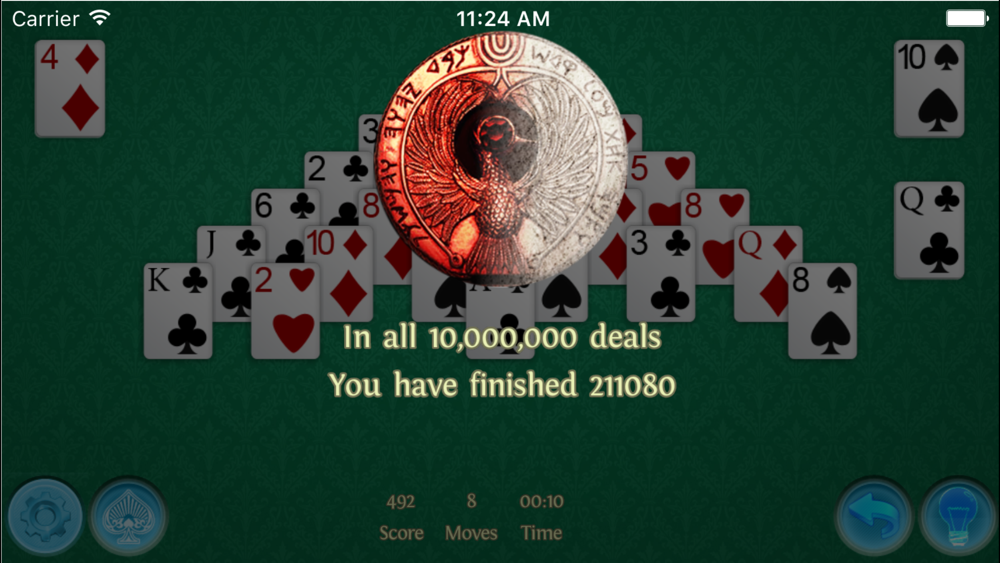The height and width of the screenshot is (563, 1000).
Task: Tap the bird coin medallion
Action: pyautogui.click(x=501, y=157)
